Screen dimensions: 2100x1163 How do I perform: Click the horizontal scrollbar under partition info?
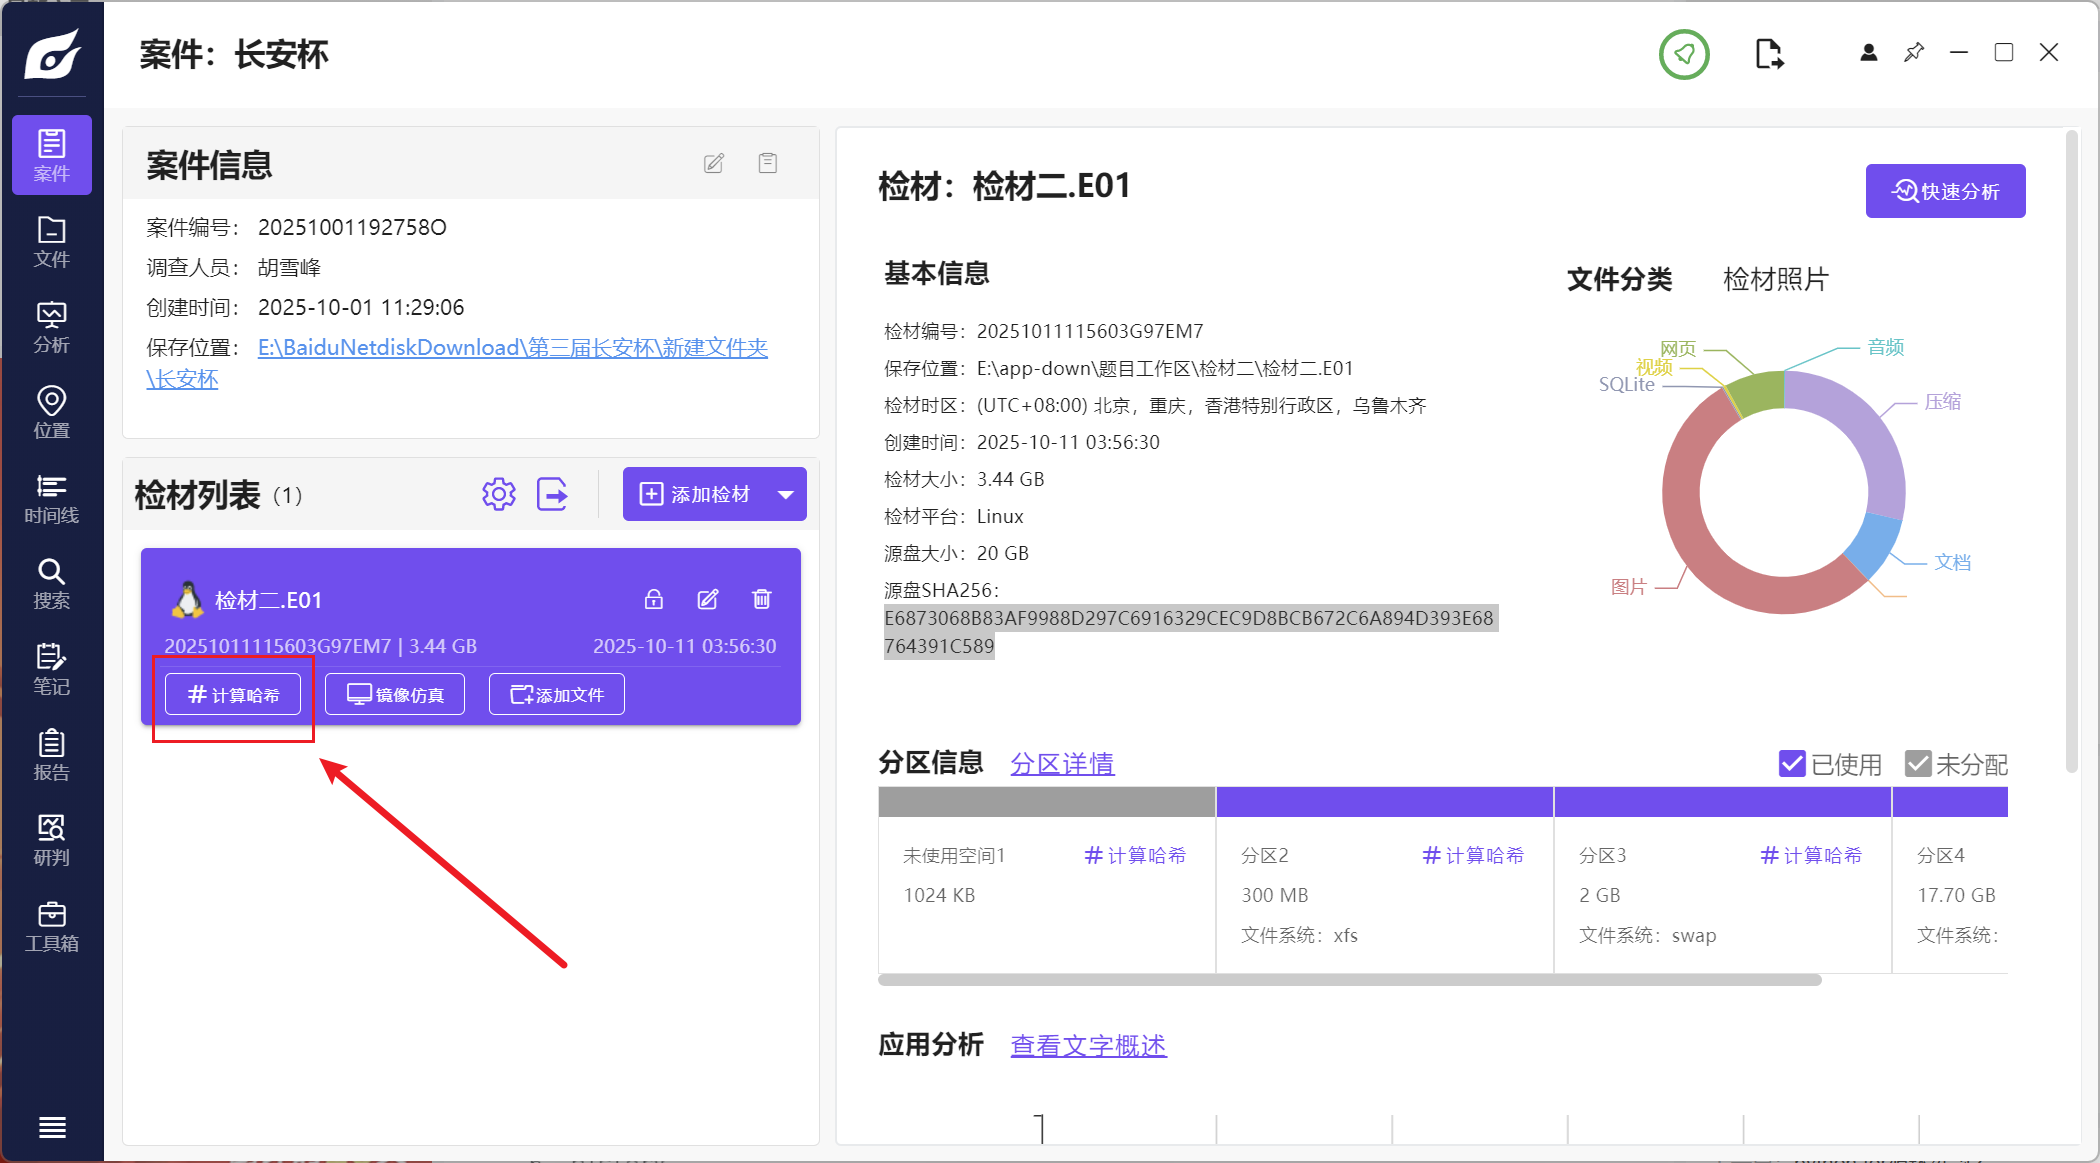(1349, 980)
